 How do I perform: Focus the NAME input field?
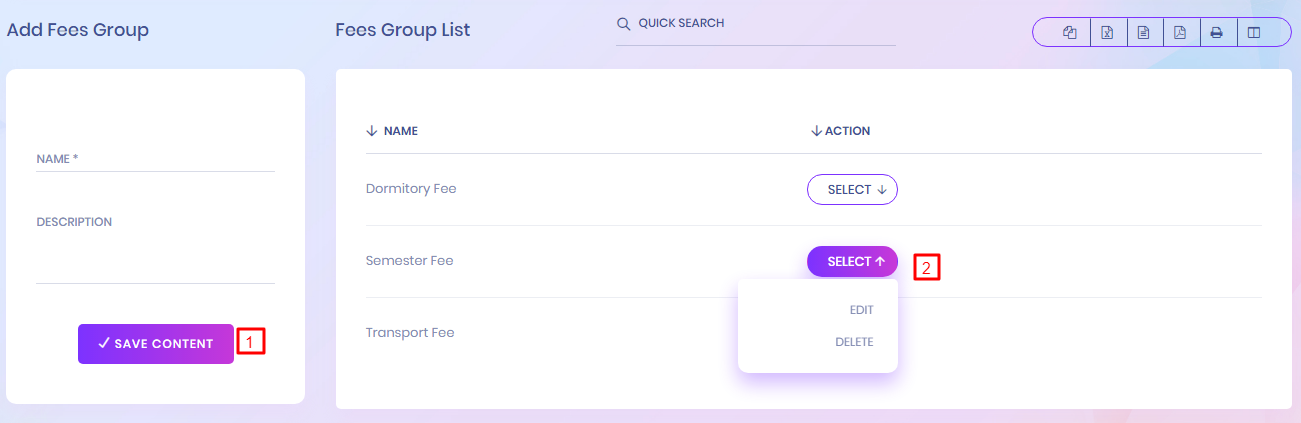click(x=155, y=159)
